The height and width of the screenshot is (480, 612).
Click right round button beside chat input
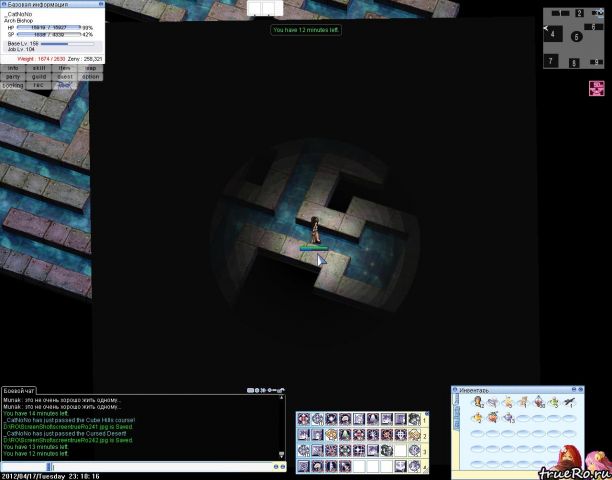(x=283, y=467)
